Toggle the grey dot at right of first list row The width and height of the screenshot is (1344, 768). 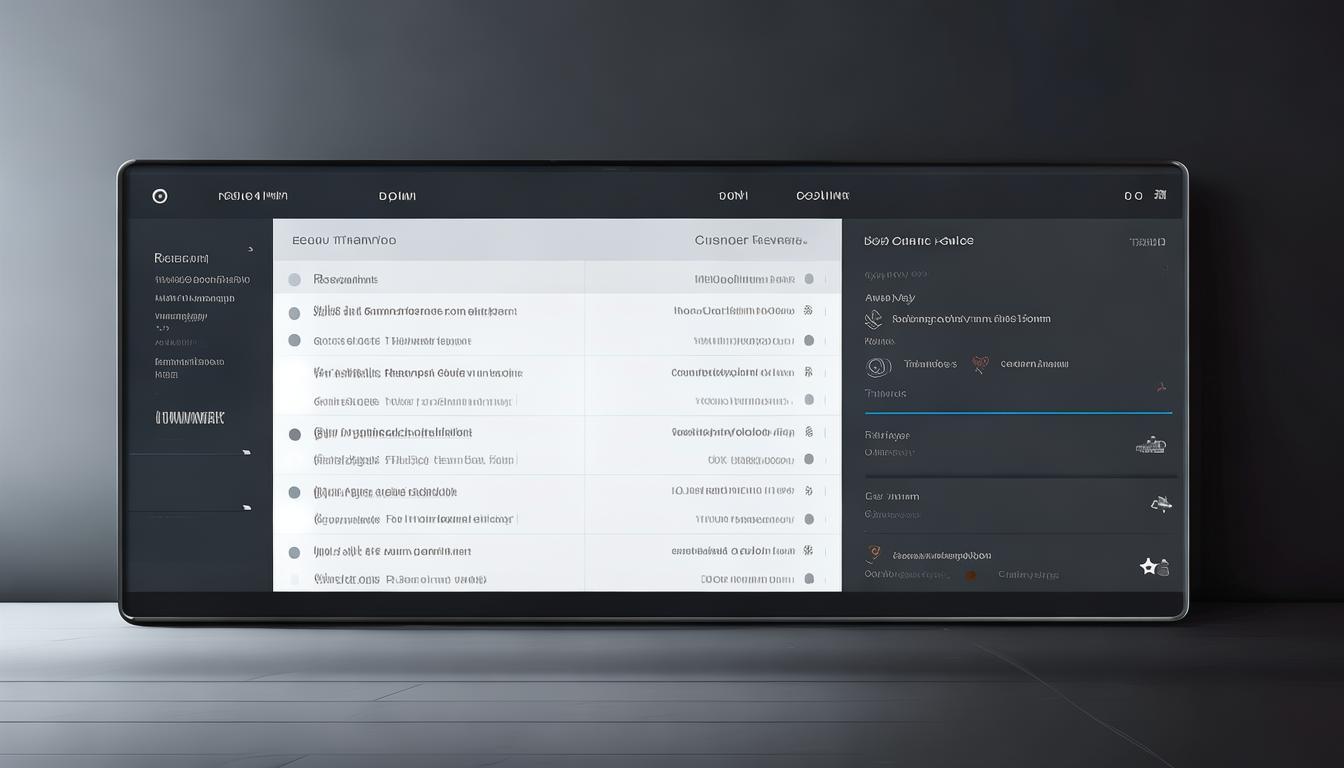pos(809,280)
